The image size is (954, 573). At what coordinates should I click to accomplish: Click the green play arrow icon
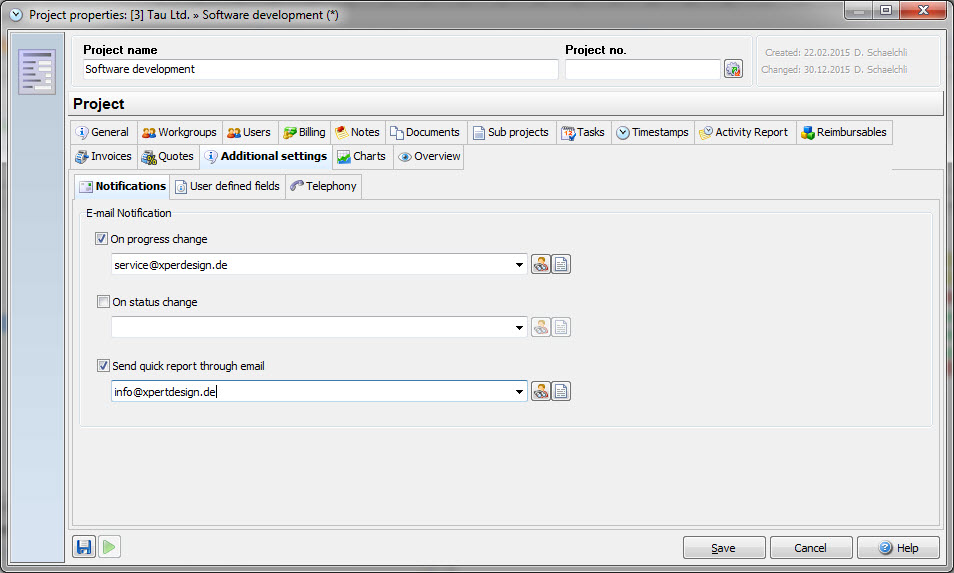coord(109,547)
